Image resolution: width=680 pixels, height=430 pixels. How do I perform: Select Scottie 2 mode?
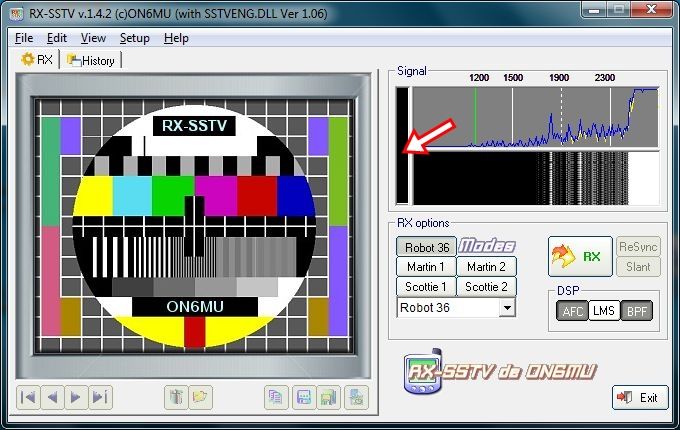pos(486,287)
